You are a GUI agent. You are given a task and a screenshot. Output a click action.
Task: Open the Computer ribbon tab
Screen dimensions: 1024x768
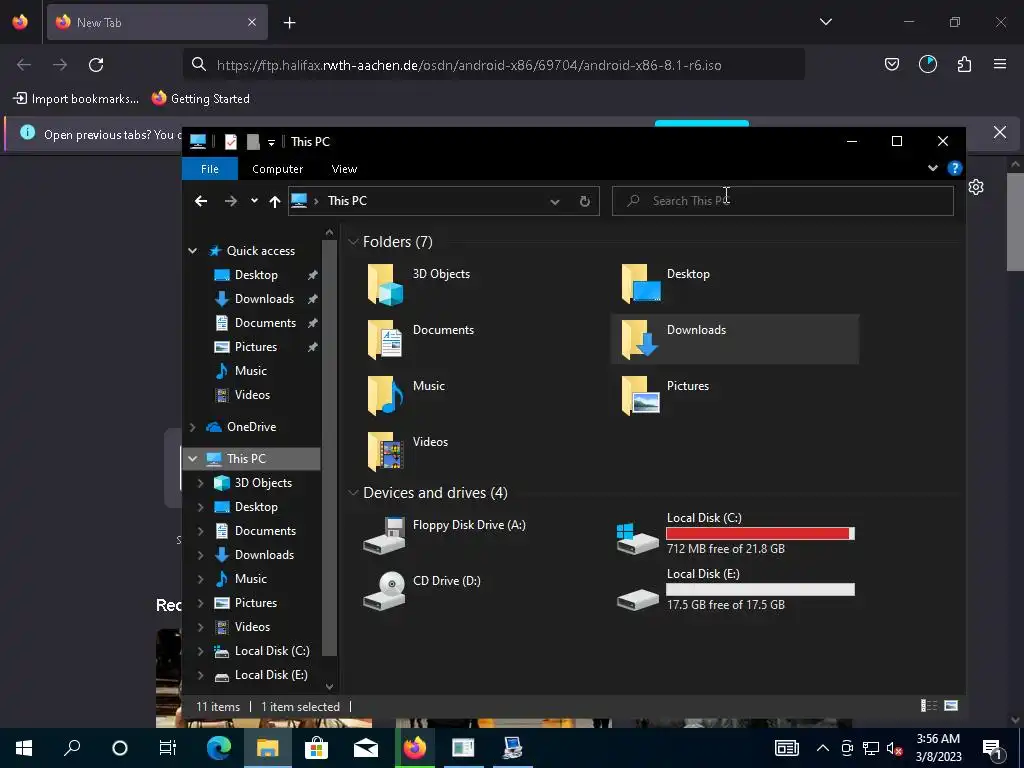[x=278, y=169]
